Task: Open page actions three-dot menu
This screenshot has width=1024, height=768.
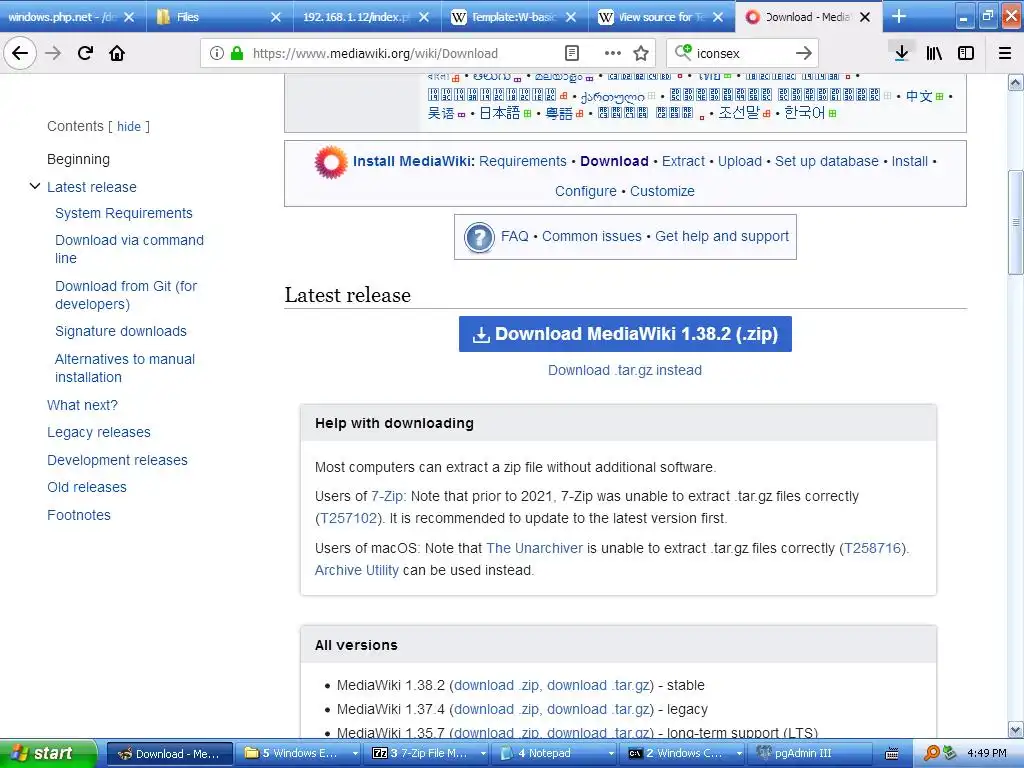Action: pyautogui.click(x=613, y=53)
